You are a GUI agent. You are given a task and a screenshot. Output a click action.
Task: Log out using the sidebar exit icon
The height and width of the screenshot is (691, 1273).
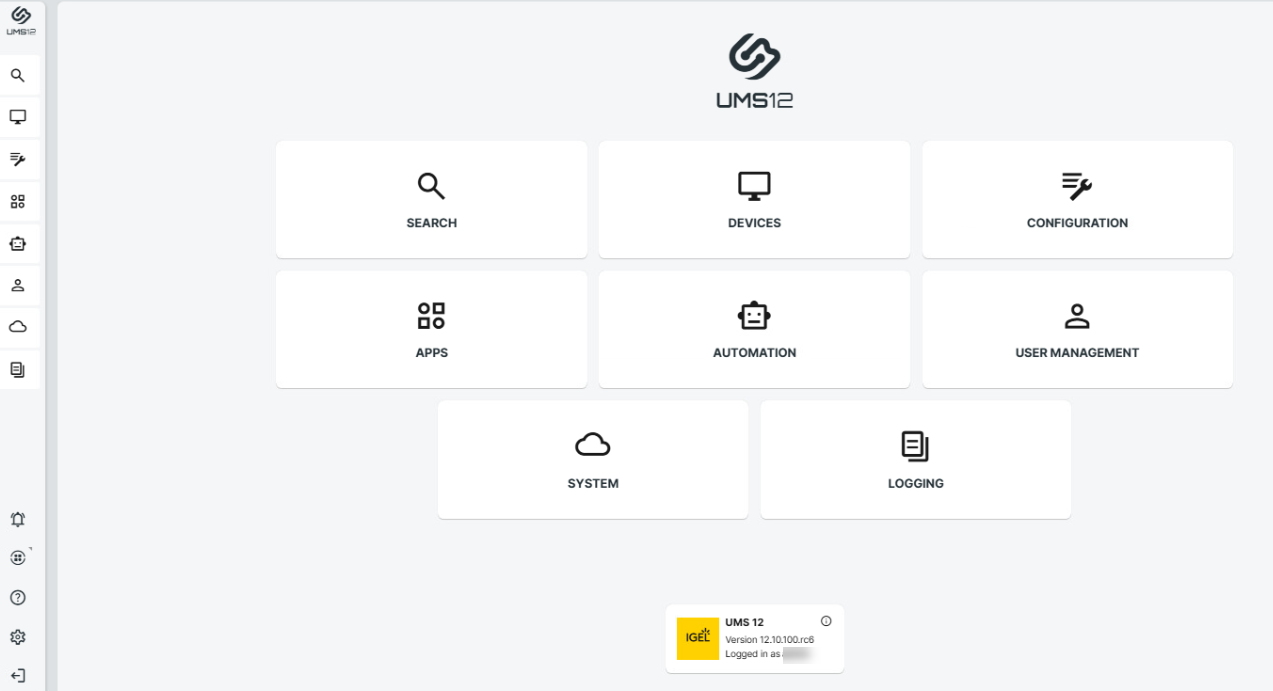point(18,675)
